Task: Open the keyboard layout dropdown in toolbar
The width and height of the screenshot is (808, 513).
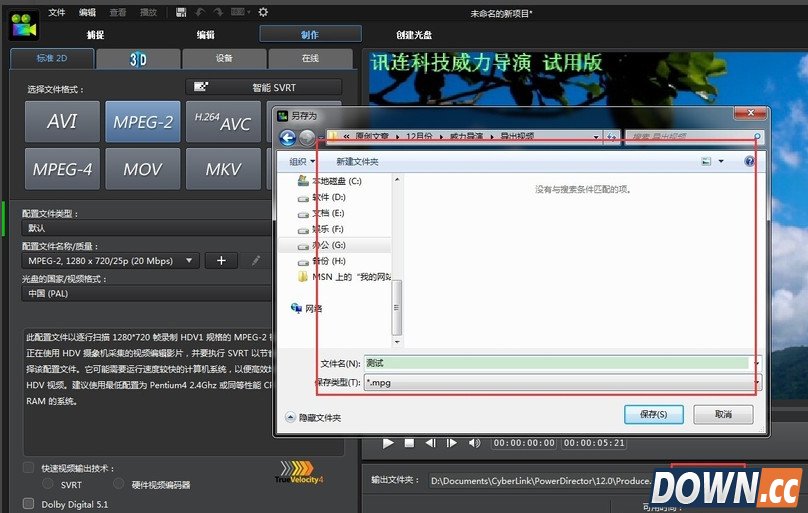Action: pos(241,12)
